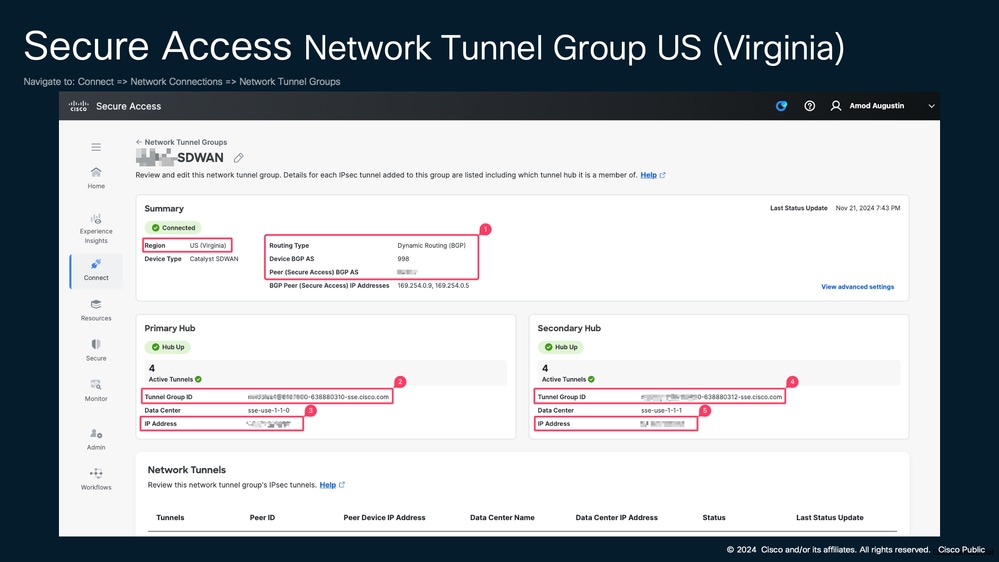Select Dynamic Routing (BGP) value
Image resolution: width=999 pixels, height=562 pixels.
click(x=431, y=245)
